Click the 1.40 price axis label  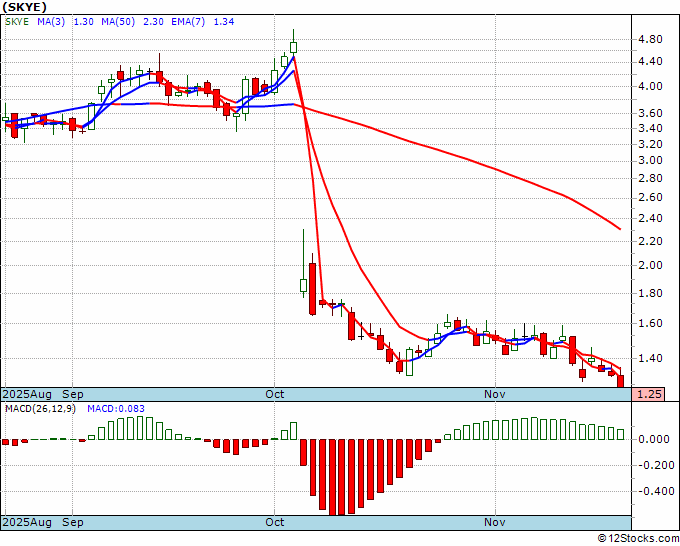[x=650, y=358]
